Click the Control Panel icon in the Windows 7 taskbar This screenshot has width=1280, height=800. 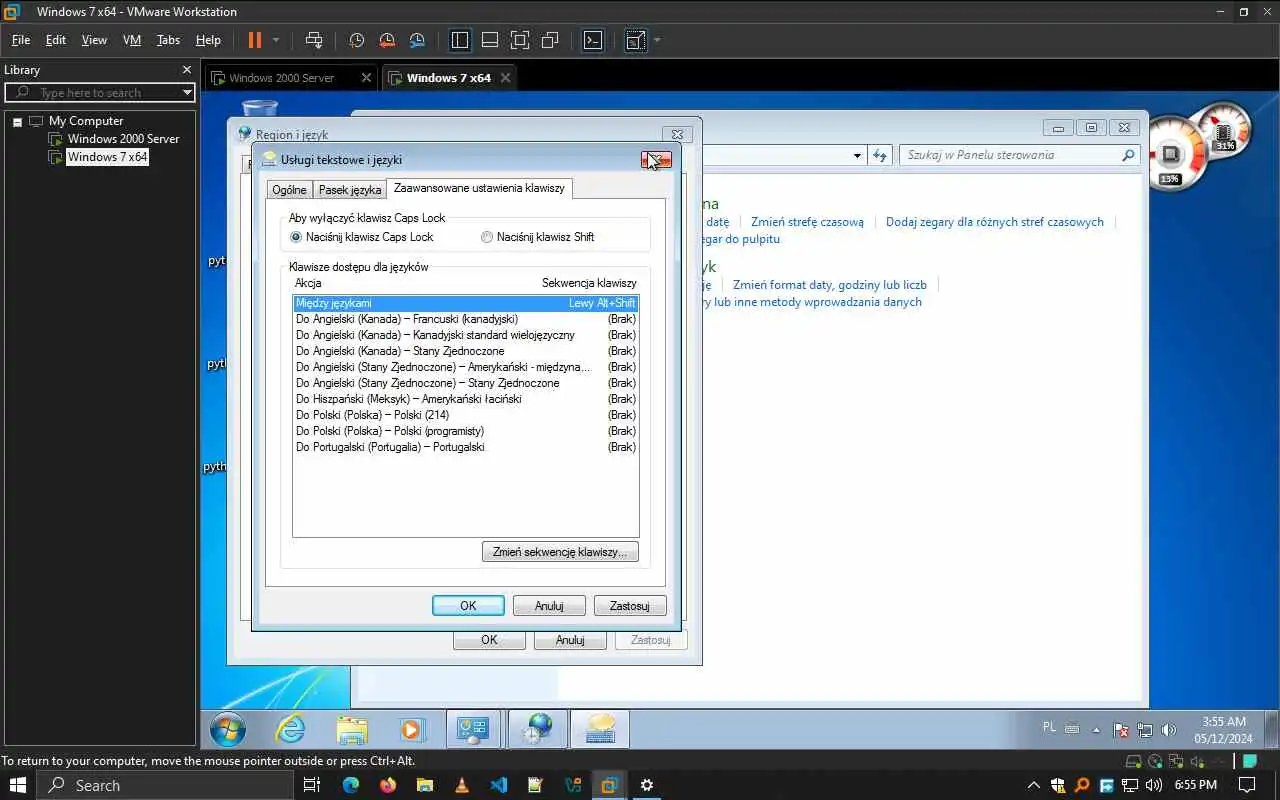pyautogui.click(x=472, y=730)
